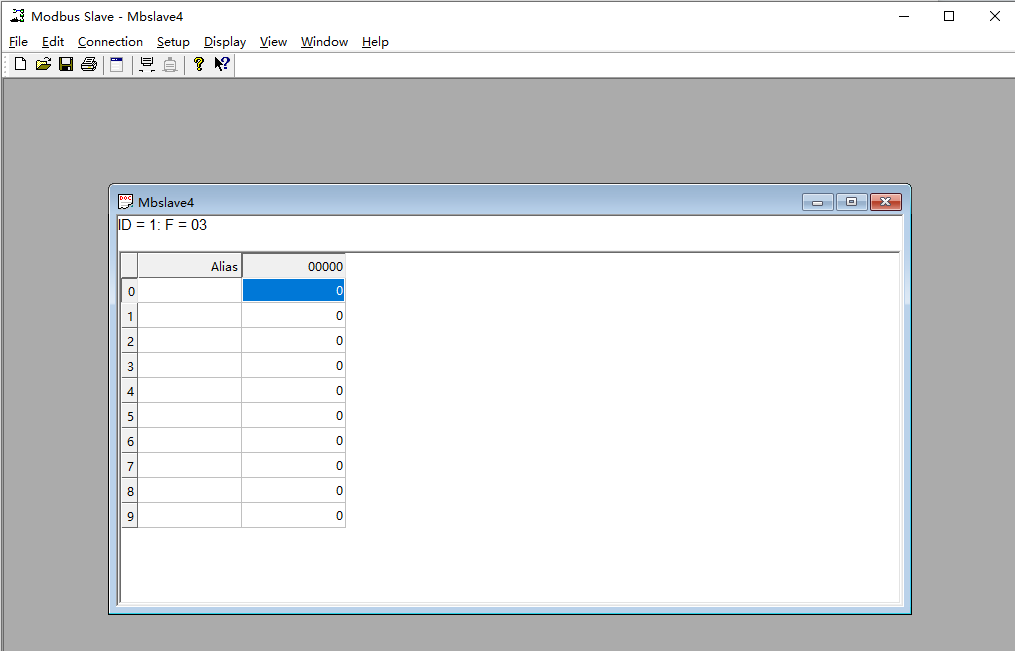
Task: Select the Alias cell in row 0
Action: [x=190, y=291]
